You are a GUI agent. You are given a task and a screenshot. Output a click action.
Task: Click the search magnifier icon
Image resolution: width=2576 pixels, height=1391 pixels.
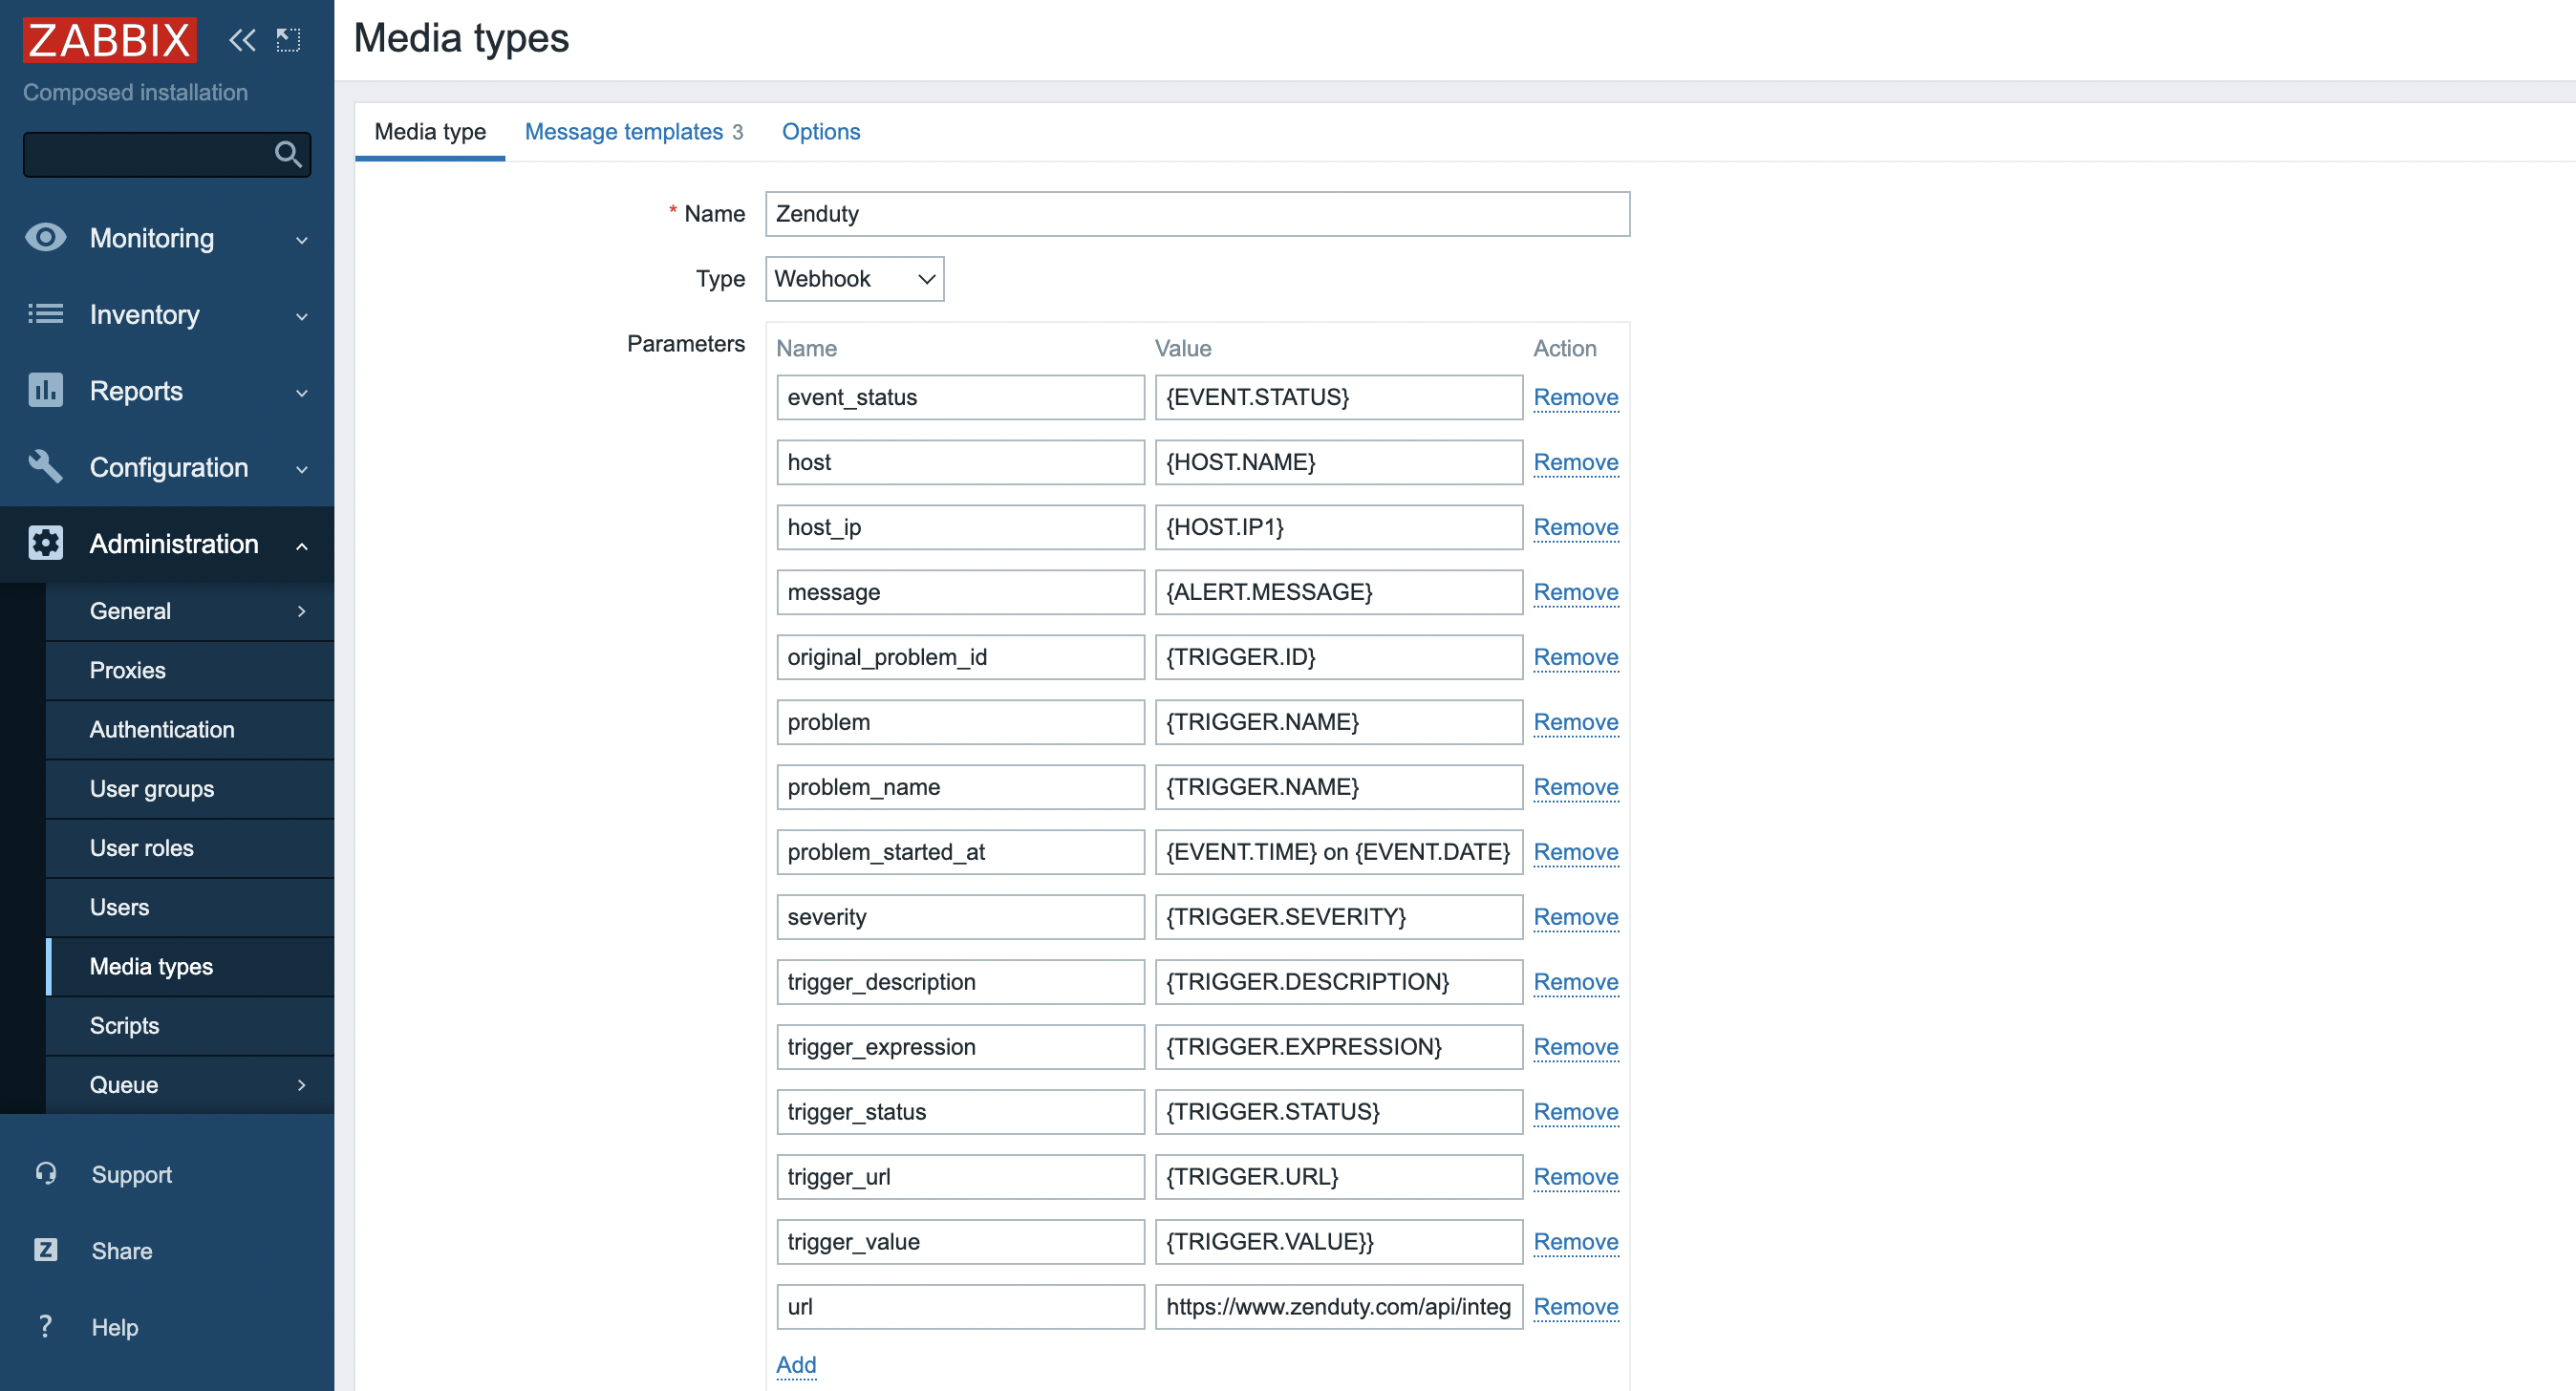point(288,154)
